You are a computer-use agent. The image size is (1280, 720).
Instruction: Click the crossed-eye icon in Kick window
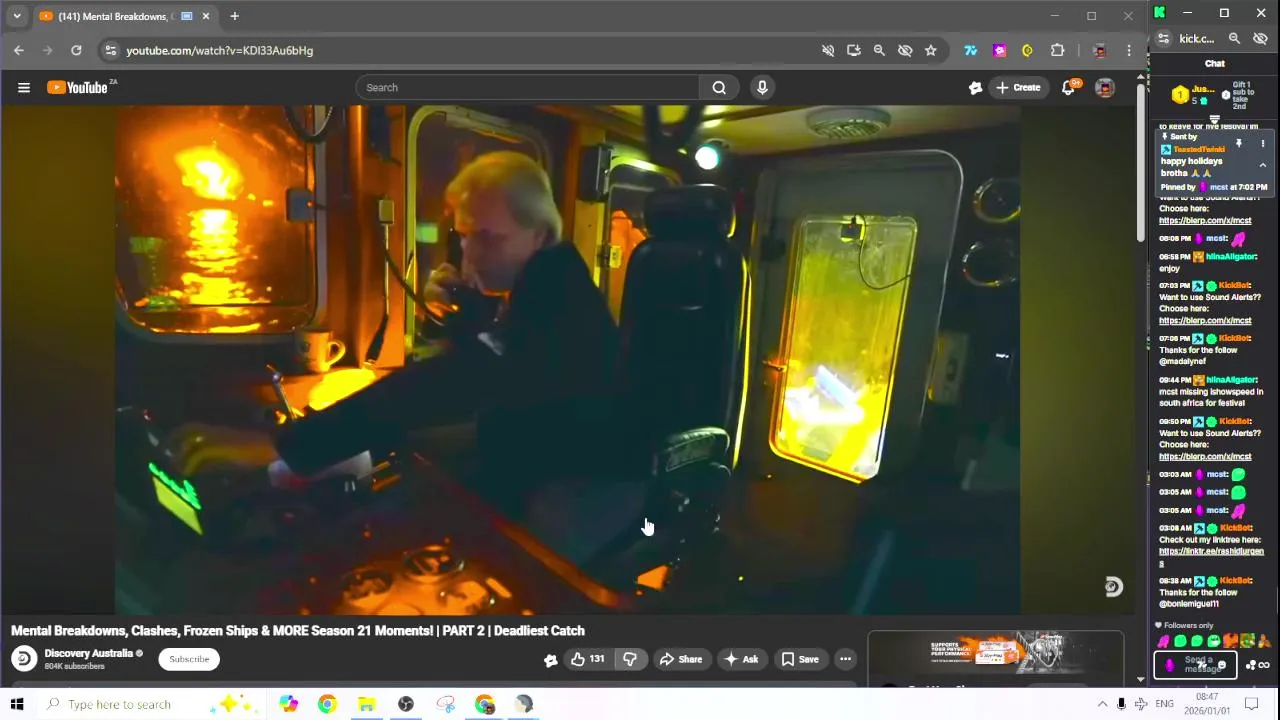1260,38
